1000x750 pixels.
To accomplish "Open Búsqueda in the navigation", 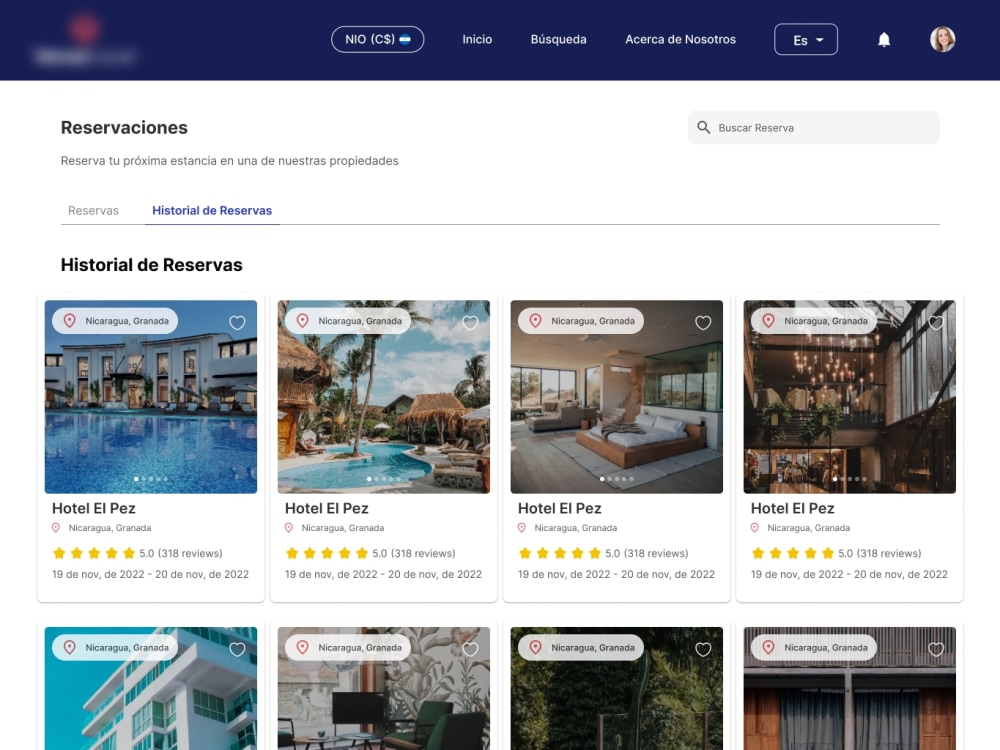I will (x=558, y=40).
